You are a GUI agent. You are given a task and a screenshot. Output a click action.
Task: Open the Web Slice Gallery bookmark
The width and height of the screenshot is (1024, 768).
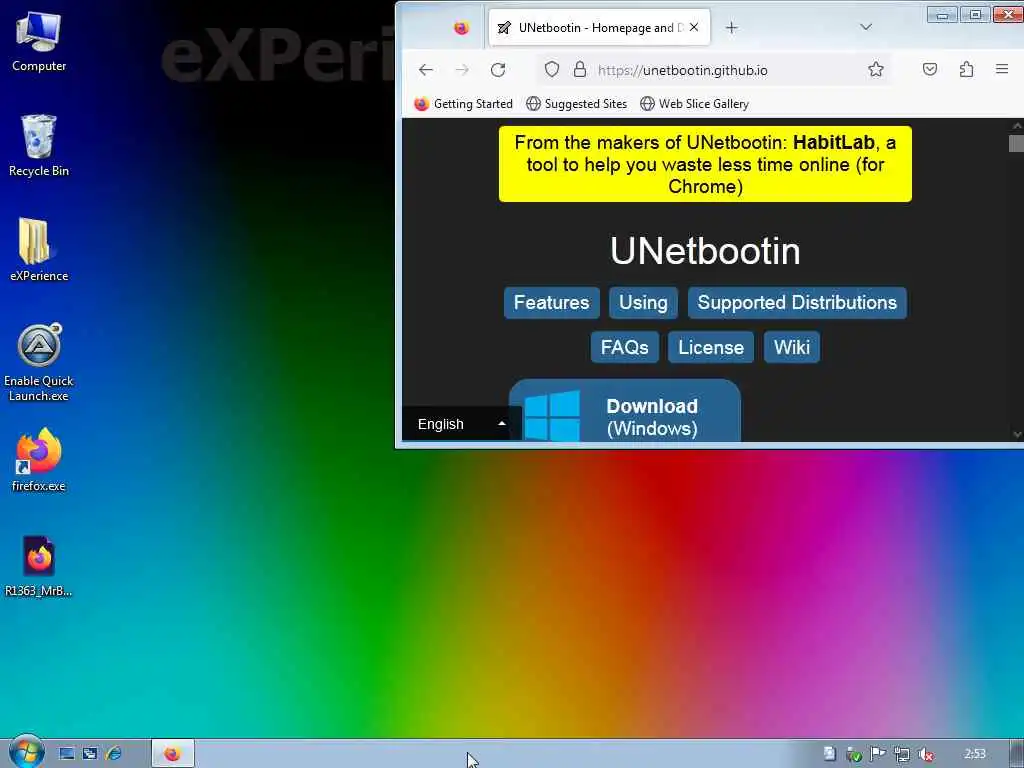pyautogui.click(x=694, y=104)
